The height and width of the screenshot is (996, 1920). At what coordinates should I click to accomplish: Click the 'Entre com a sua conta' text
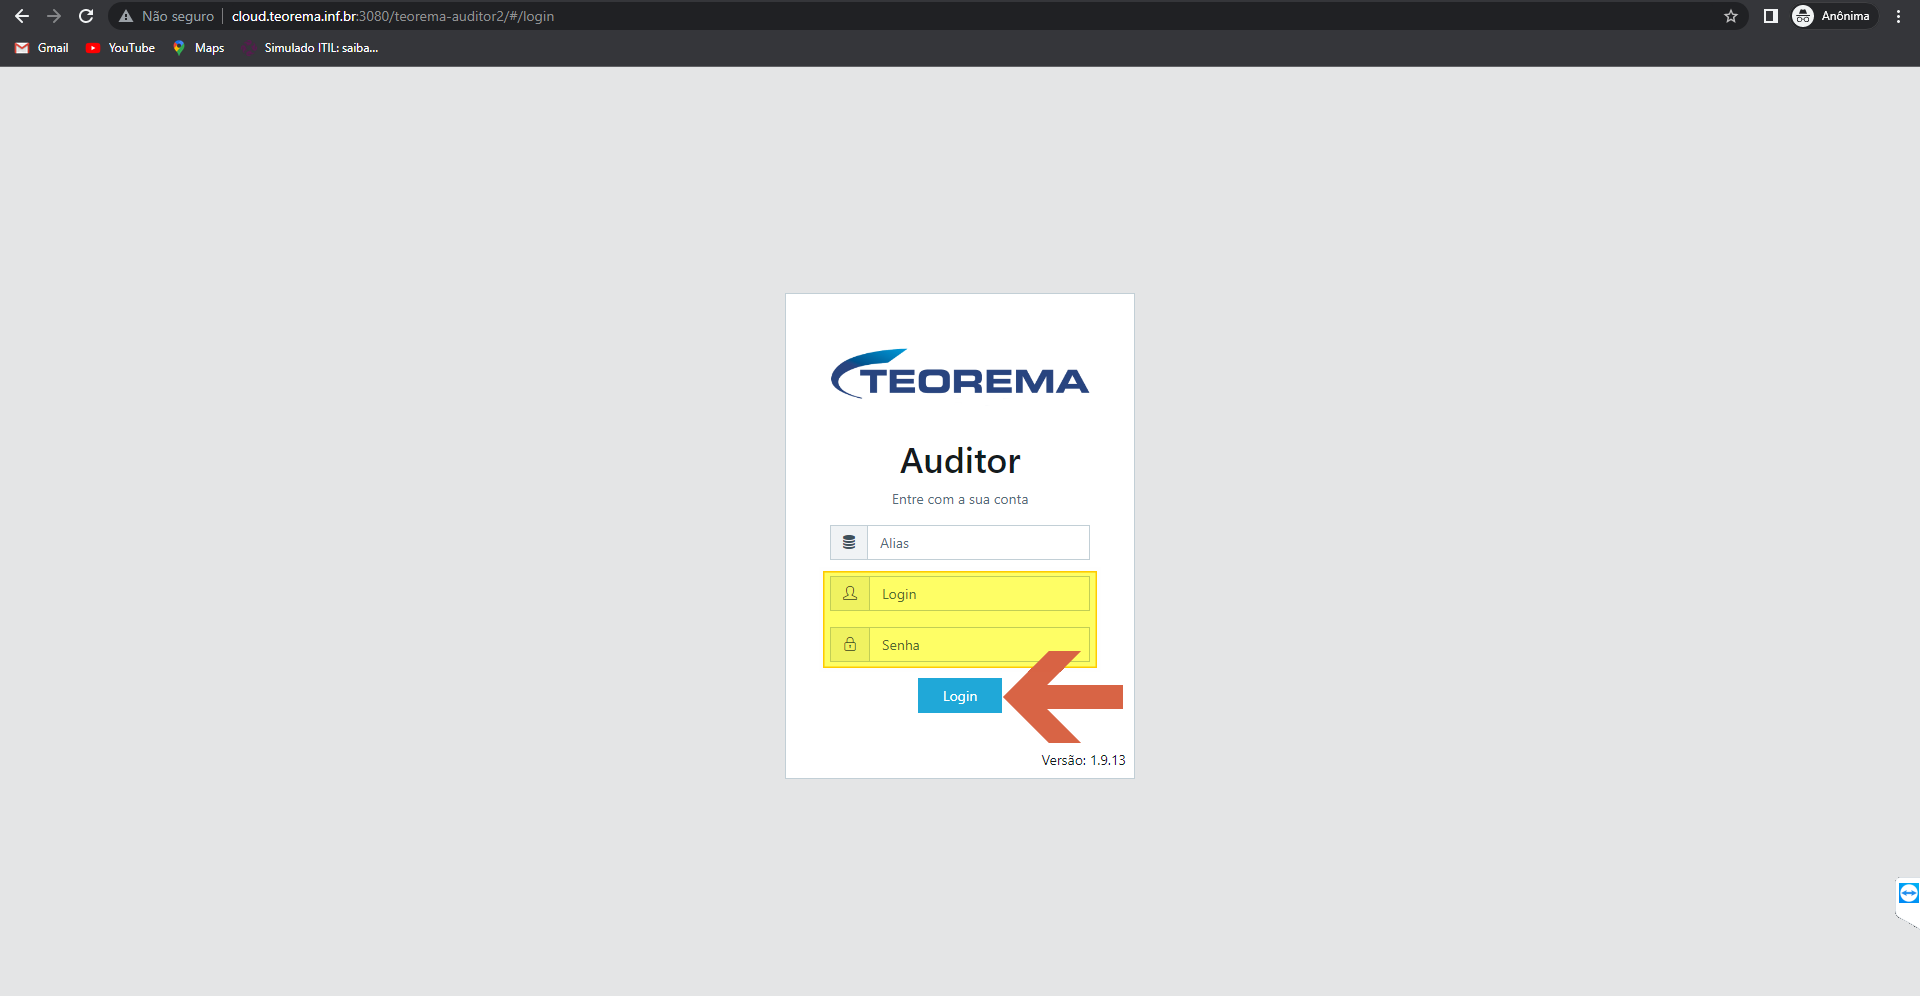coord(960,499)
